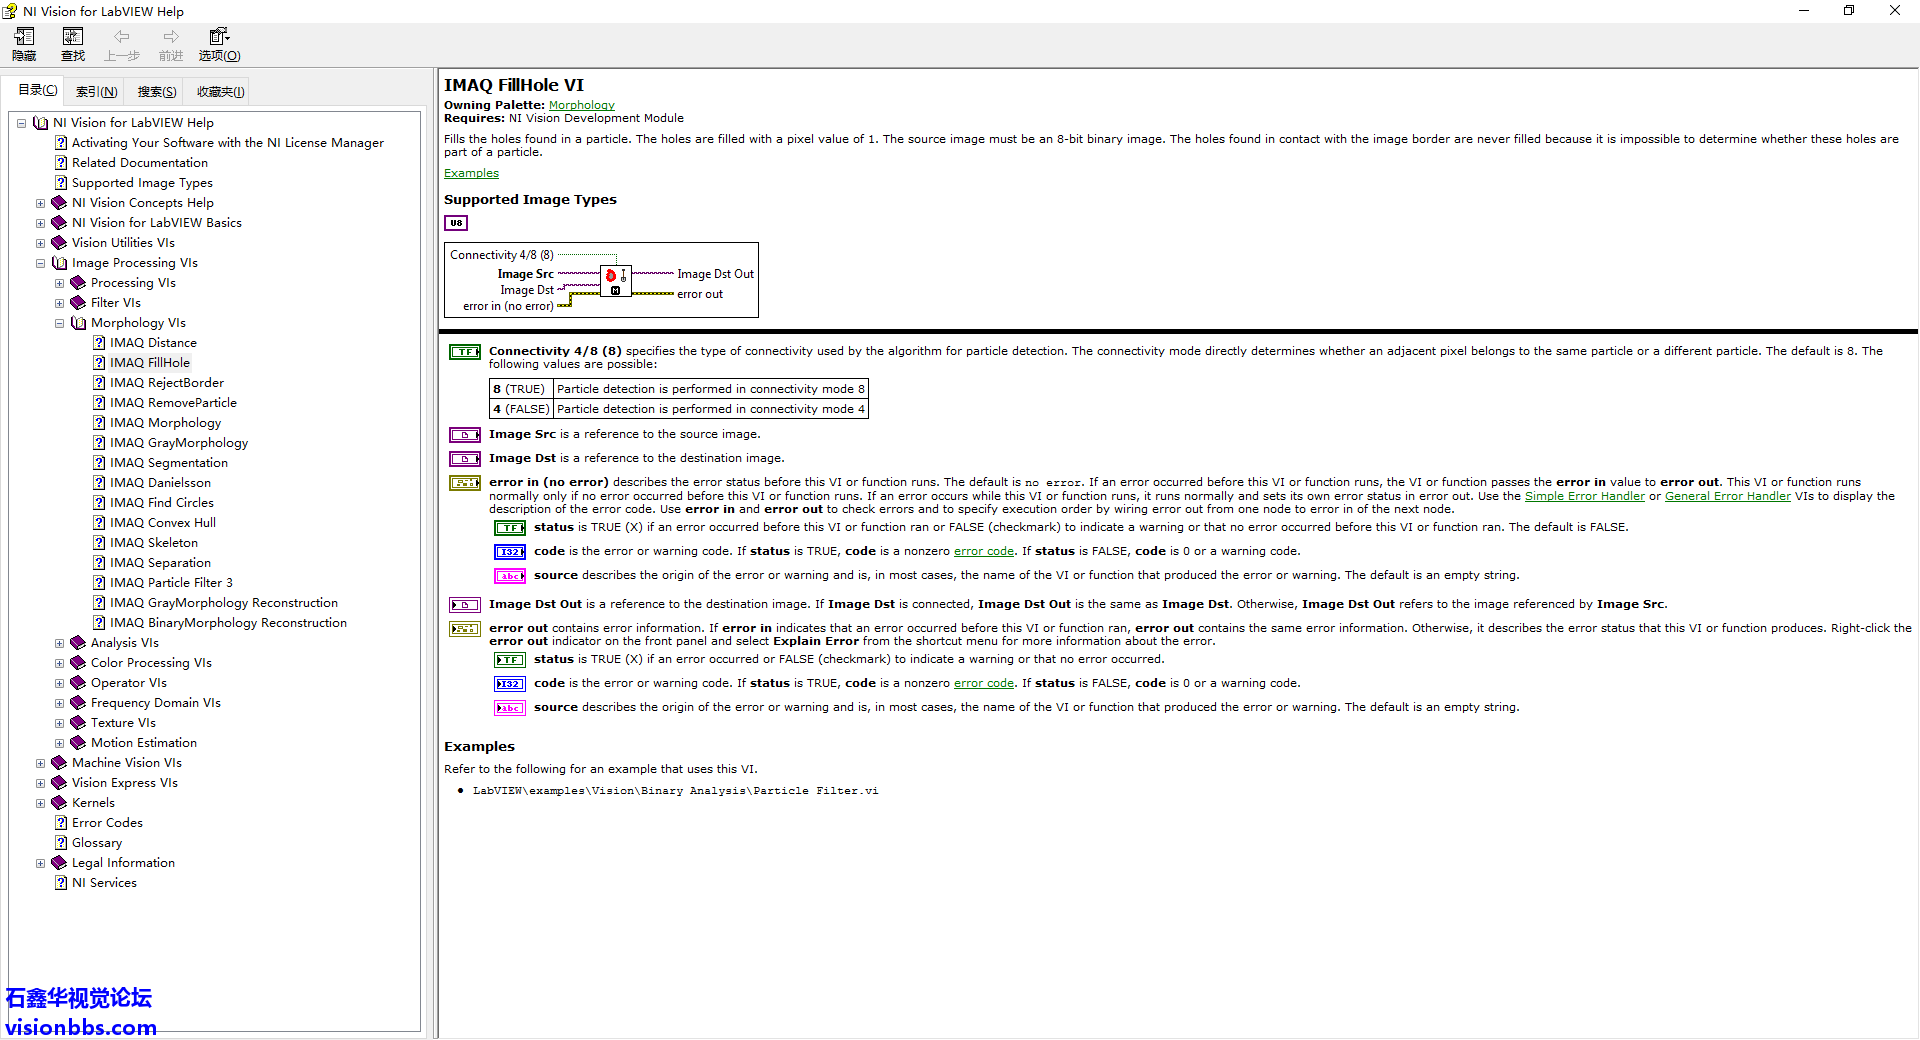Screen dimensions: 1920x1040
Task: Click the U8 supported image type icon
Action: tap(456, 223)
